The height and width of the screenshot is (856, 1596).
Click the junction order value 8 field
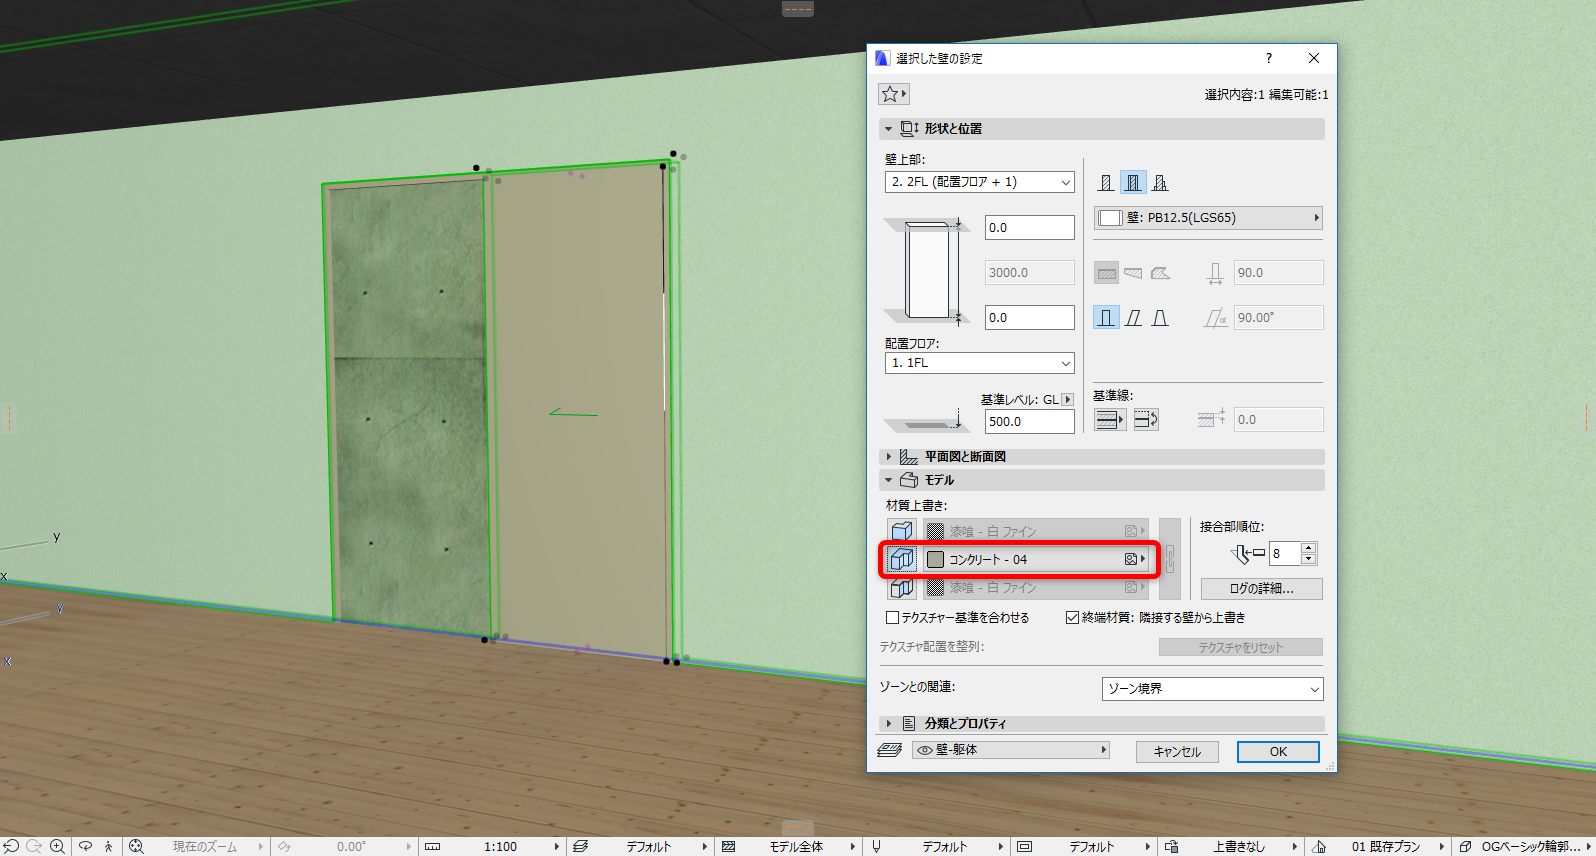1284,553
